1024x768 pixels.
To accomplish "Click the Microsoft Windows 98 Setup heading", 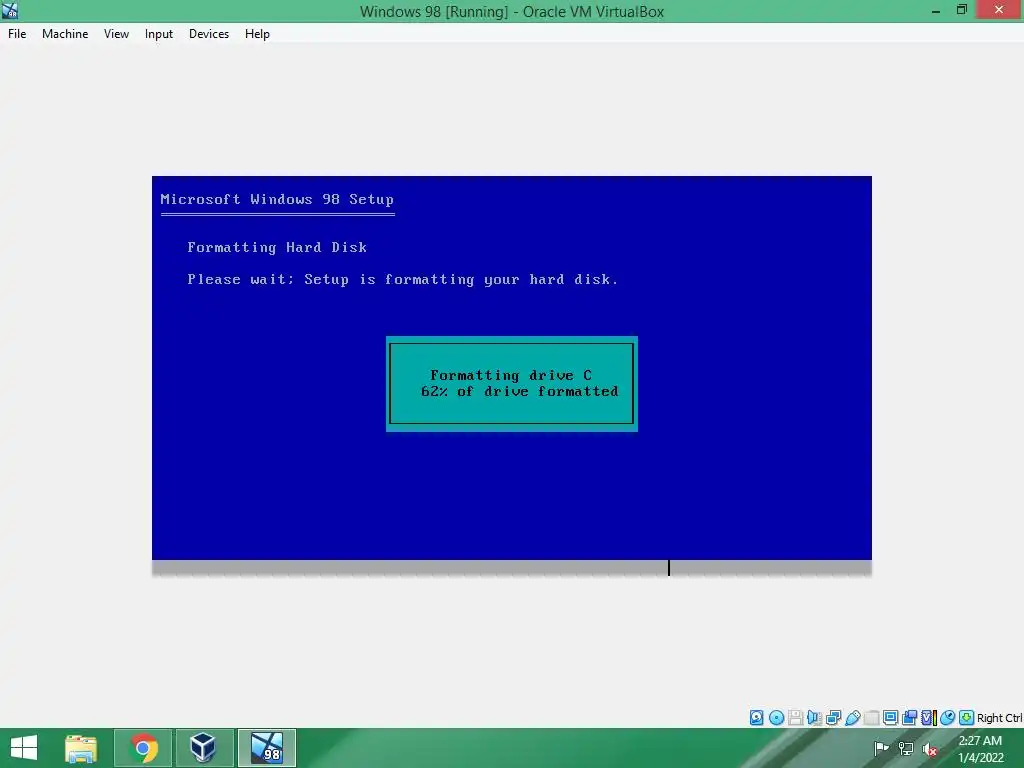I will 277,199.
